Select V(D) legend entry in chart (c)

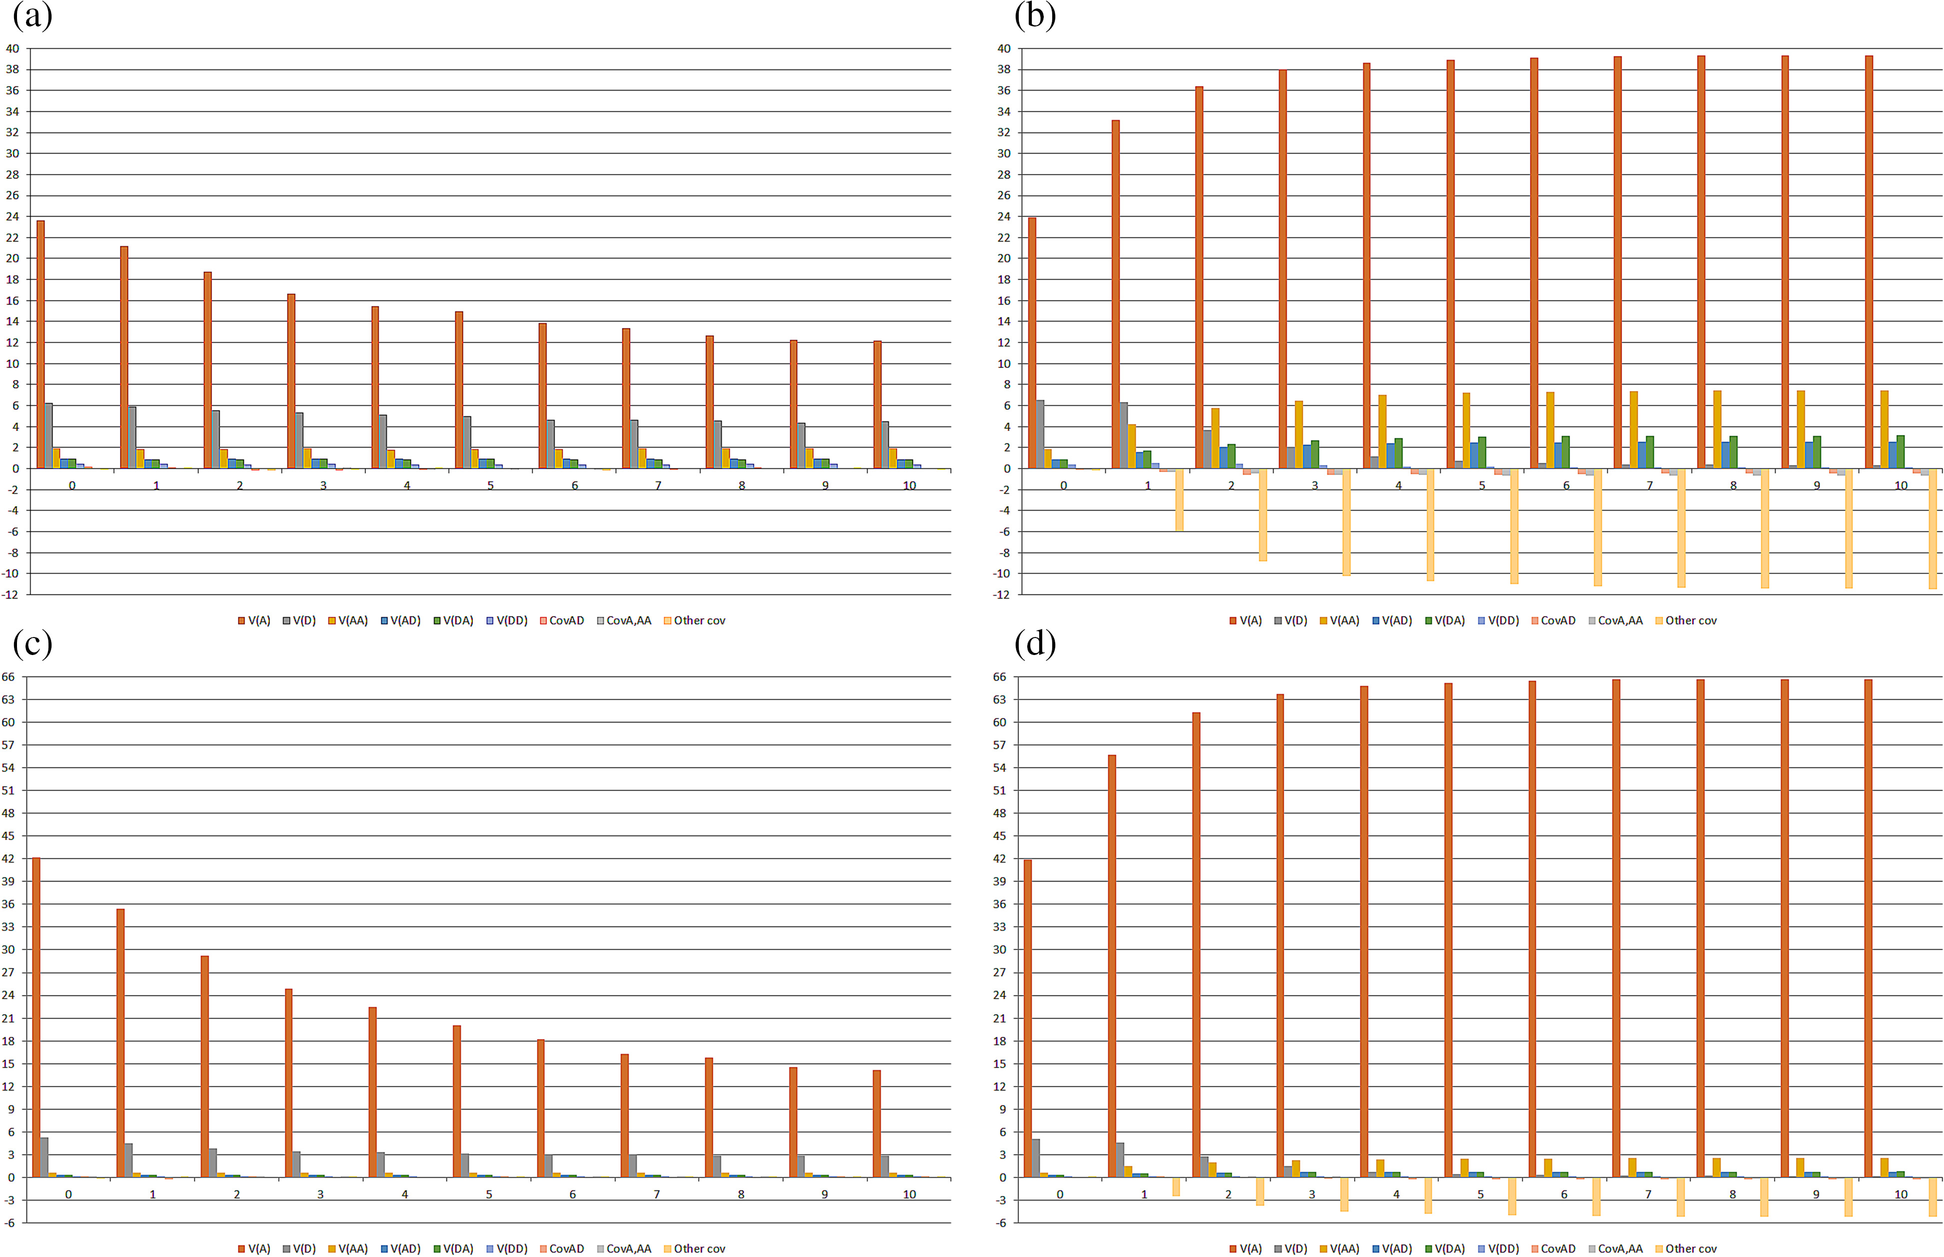point(299,1249)
